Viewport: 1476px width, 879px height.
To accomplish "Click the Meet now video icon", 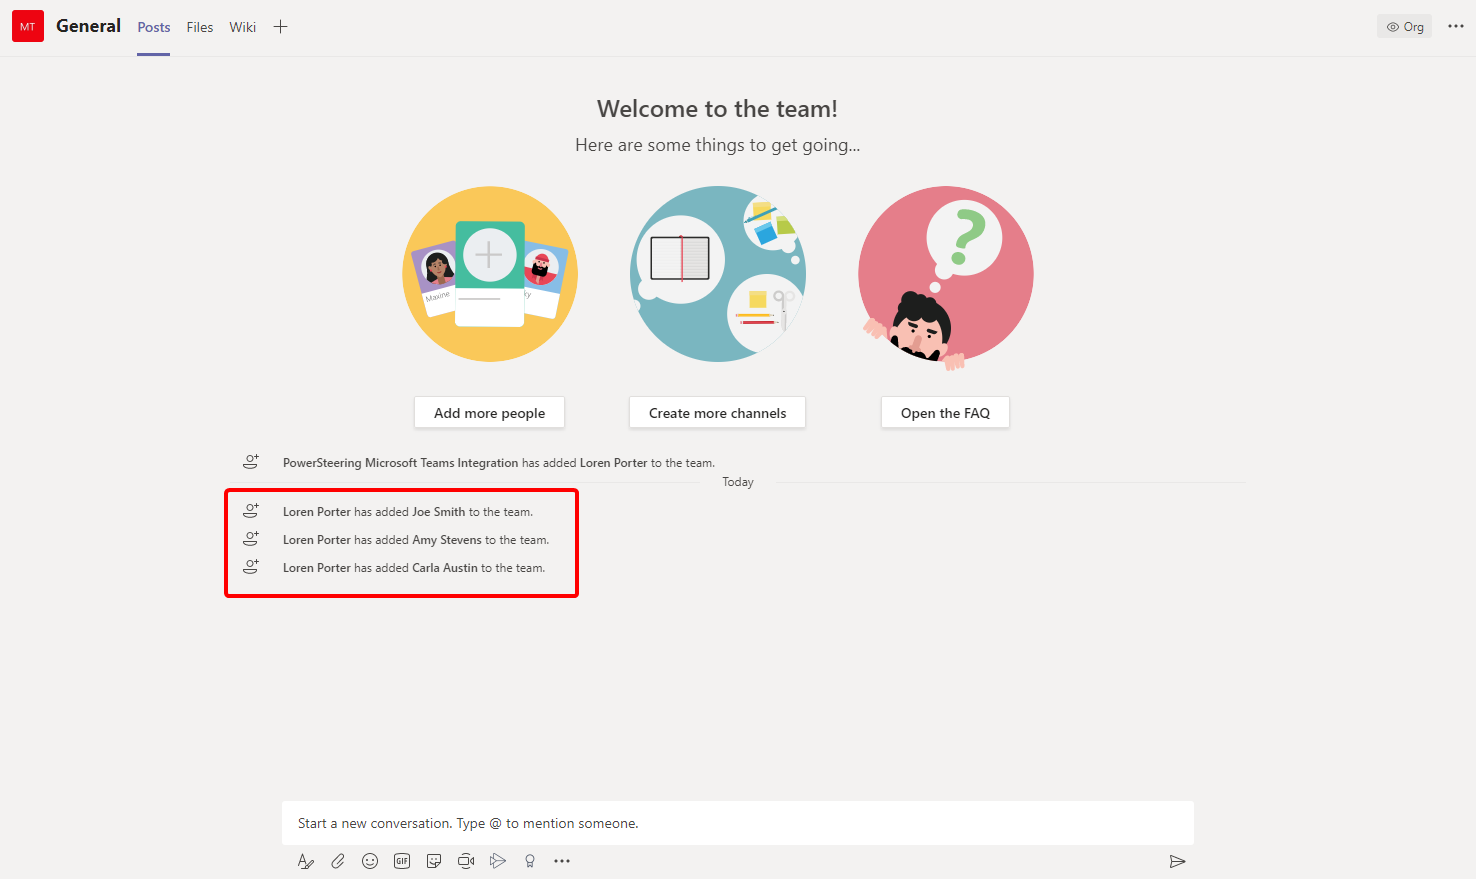I will pyautogui.click(x=466, y=861).
